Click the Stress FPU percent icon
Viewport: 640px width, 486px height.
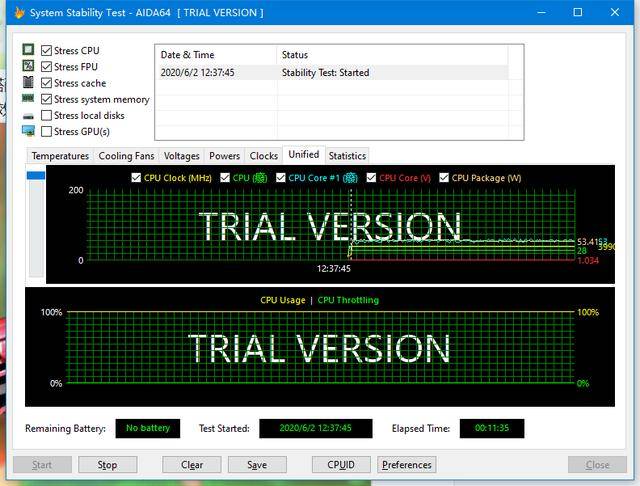point(28,66)
